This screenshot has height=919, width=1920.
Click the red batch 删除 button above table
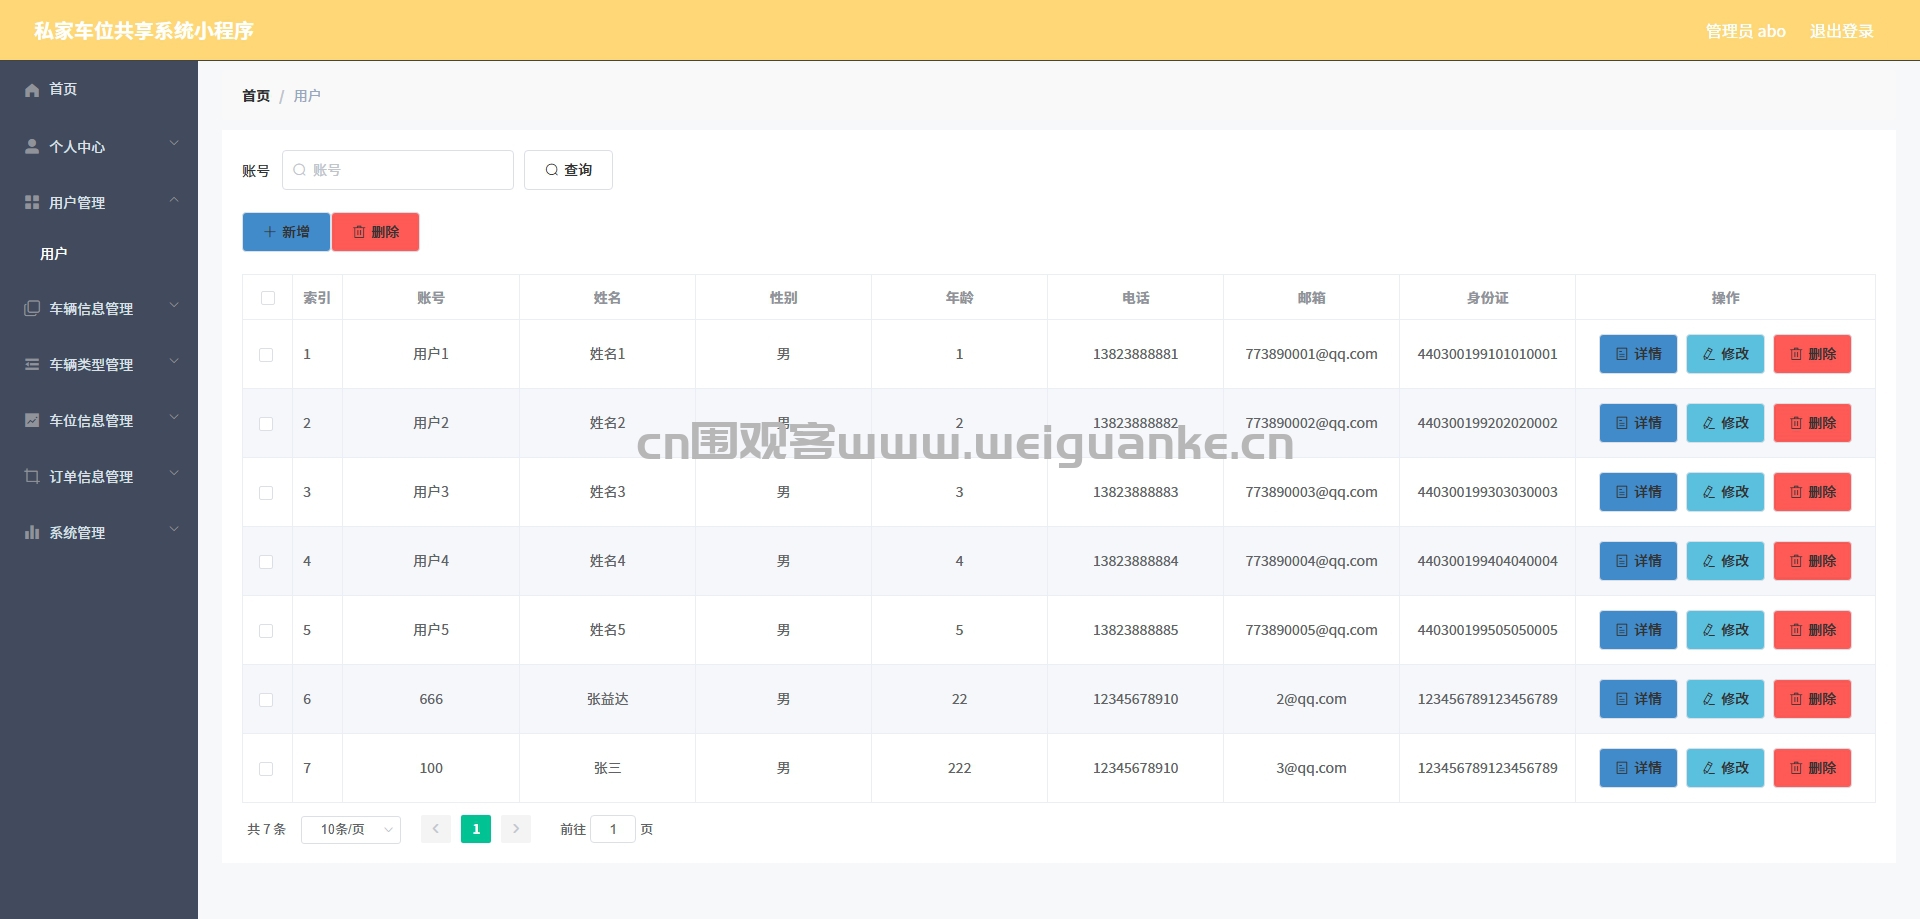tap(375, 232)
